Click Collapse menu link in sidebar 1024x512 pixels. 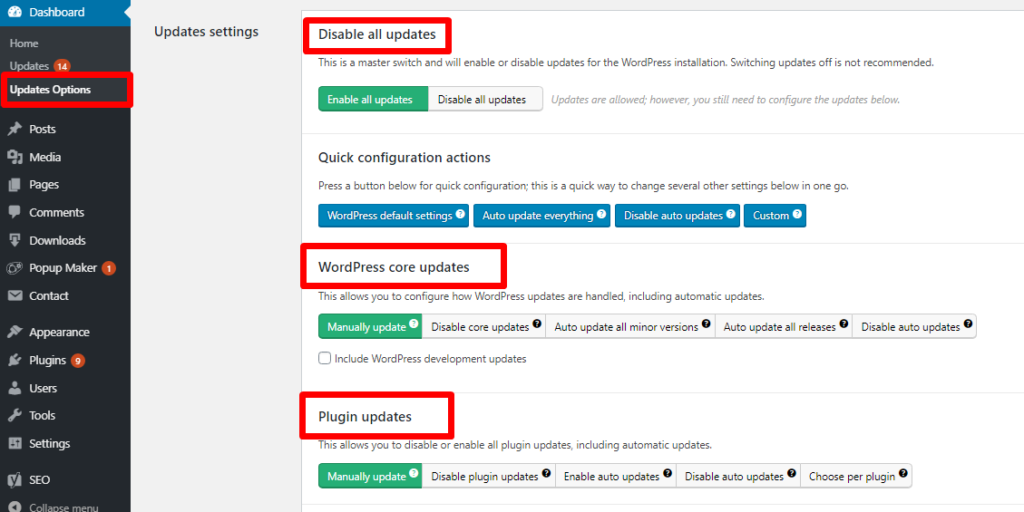63,507
